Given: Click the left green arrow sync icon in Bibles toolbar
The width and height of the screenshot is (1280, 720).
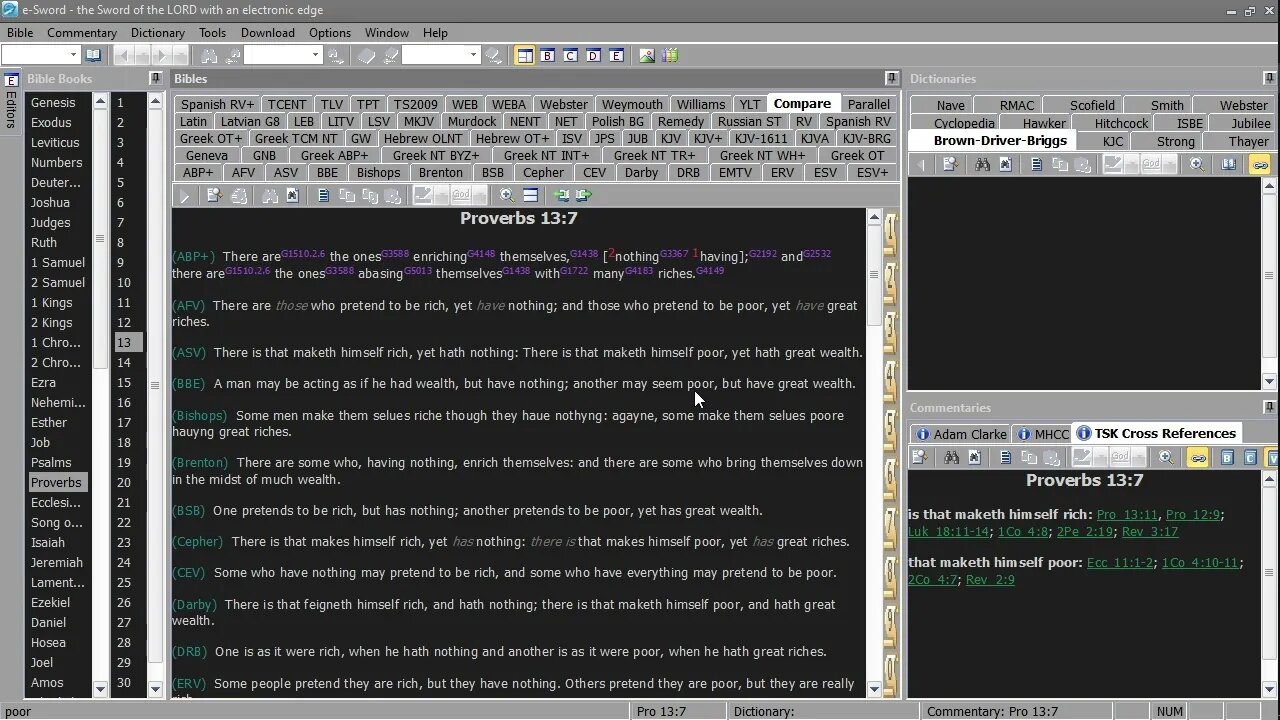Looking at the screenshot, I should pyautogui.click(x=562, y=196).
